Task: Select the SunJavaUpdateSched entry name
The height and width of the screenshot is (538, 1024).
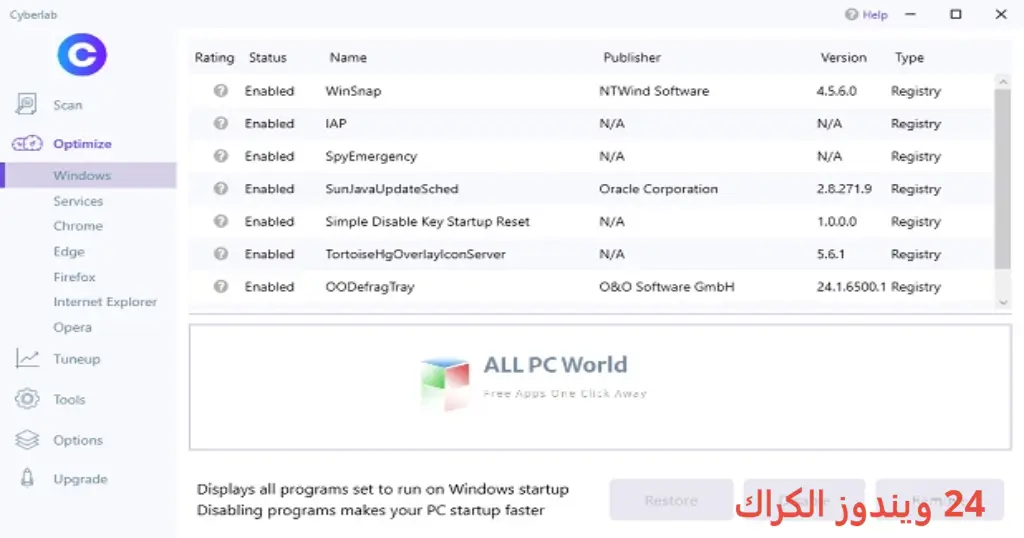Action: (392, 189)
